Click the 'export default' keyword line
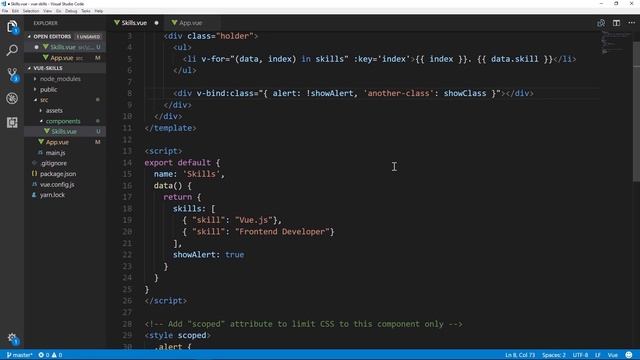Viewport: 640px width, 360px height. point(182,162)
